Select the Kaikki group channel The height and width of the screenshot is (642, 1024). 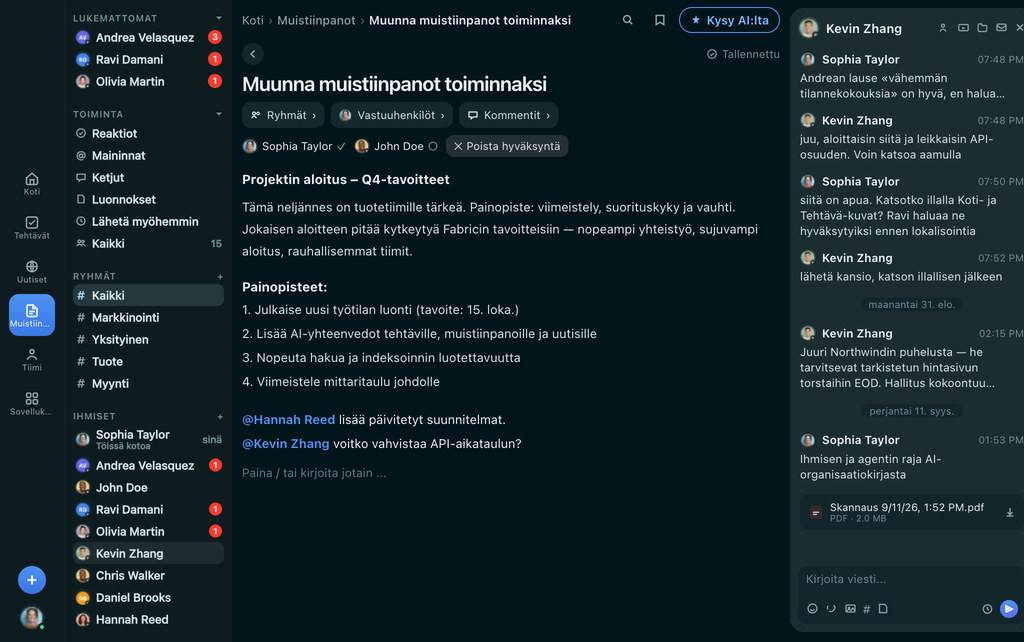pyautogui.click(x=148, y=295)
